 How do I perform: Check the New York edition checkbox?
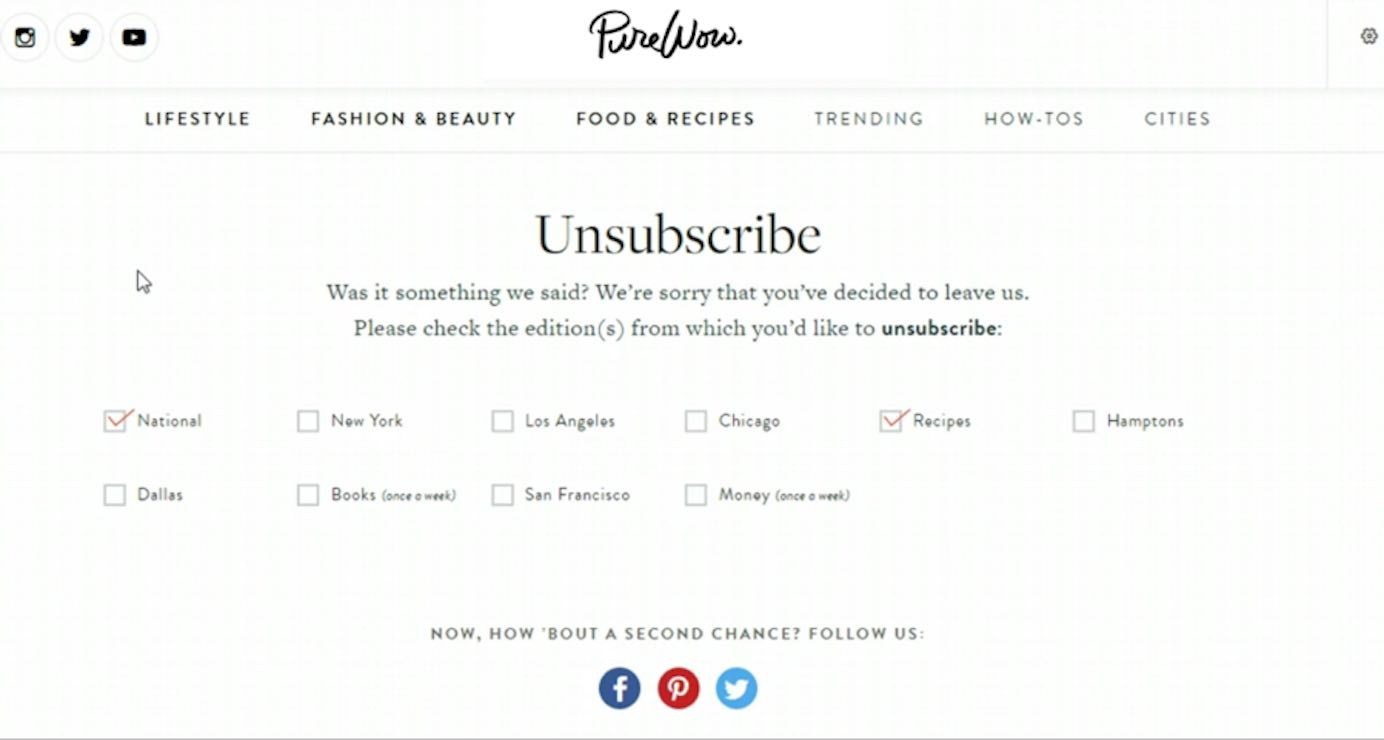pyautogui.click(x=308, y=421)
